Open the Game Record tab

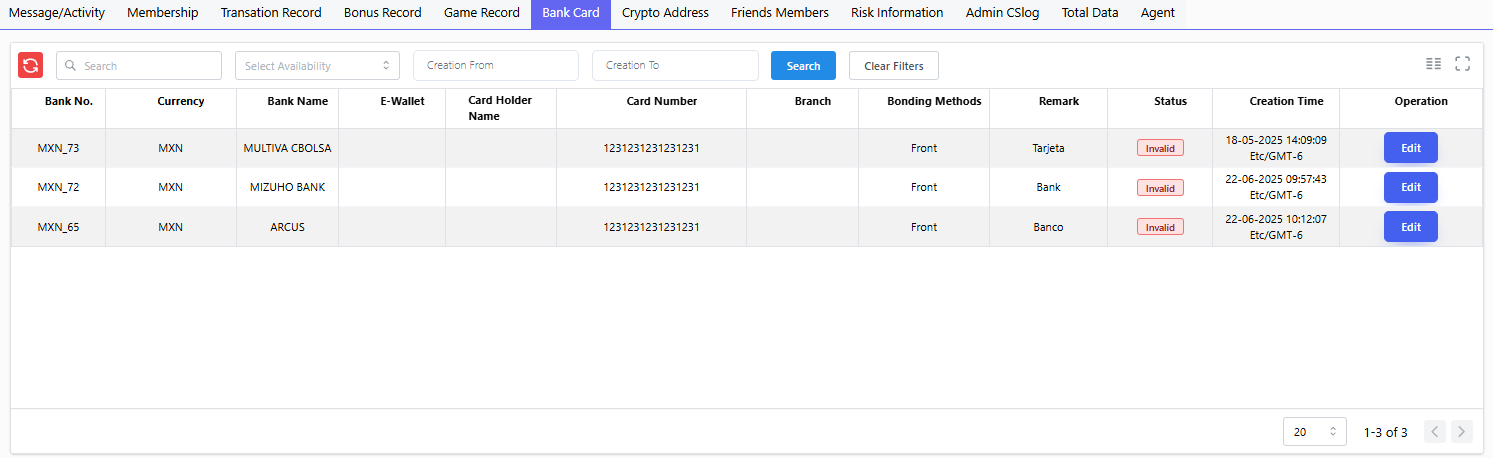[x=481, y=13]
